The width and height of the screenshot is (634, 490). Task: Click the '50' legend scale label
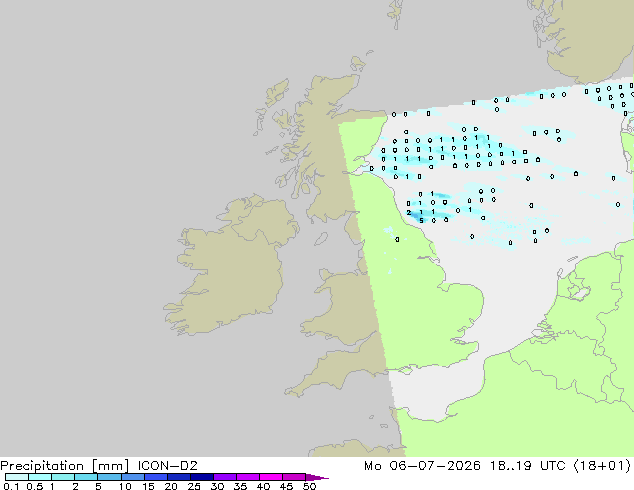coord(309,486)
